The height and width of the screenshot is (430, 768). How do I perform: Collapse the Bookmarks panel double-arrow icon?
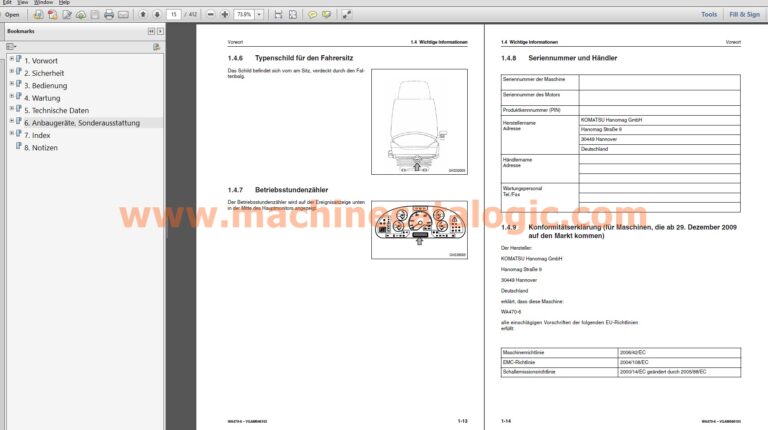(x=151, y=31)
